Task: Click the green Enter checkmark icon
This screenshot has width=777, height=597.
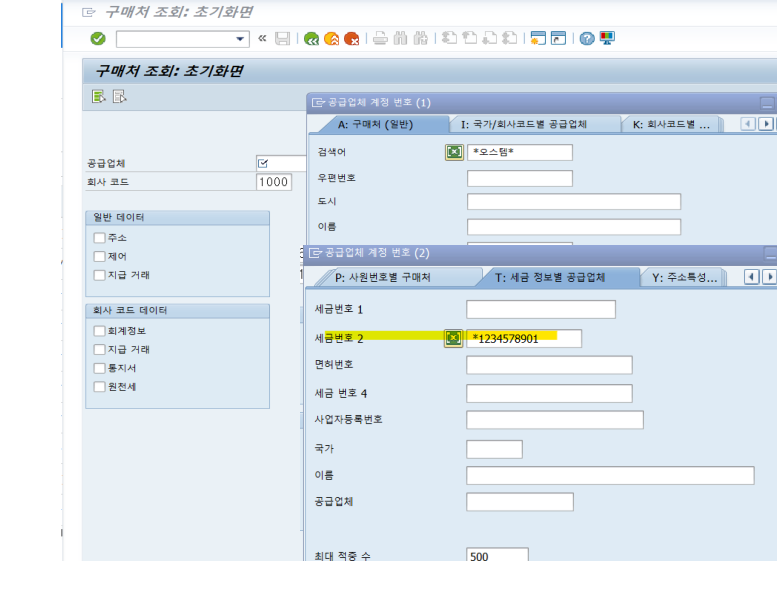Action: tap(98, 39)
